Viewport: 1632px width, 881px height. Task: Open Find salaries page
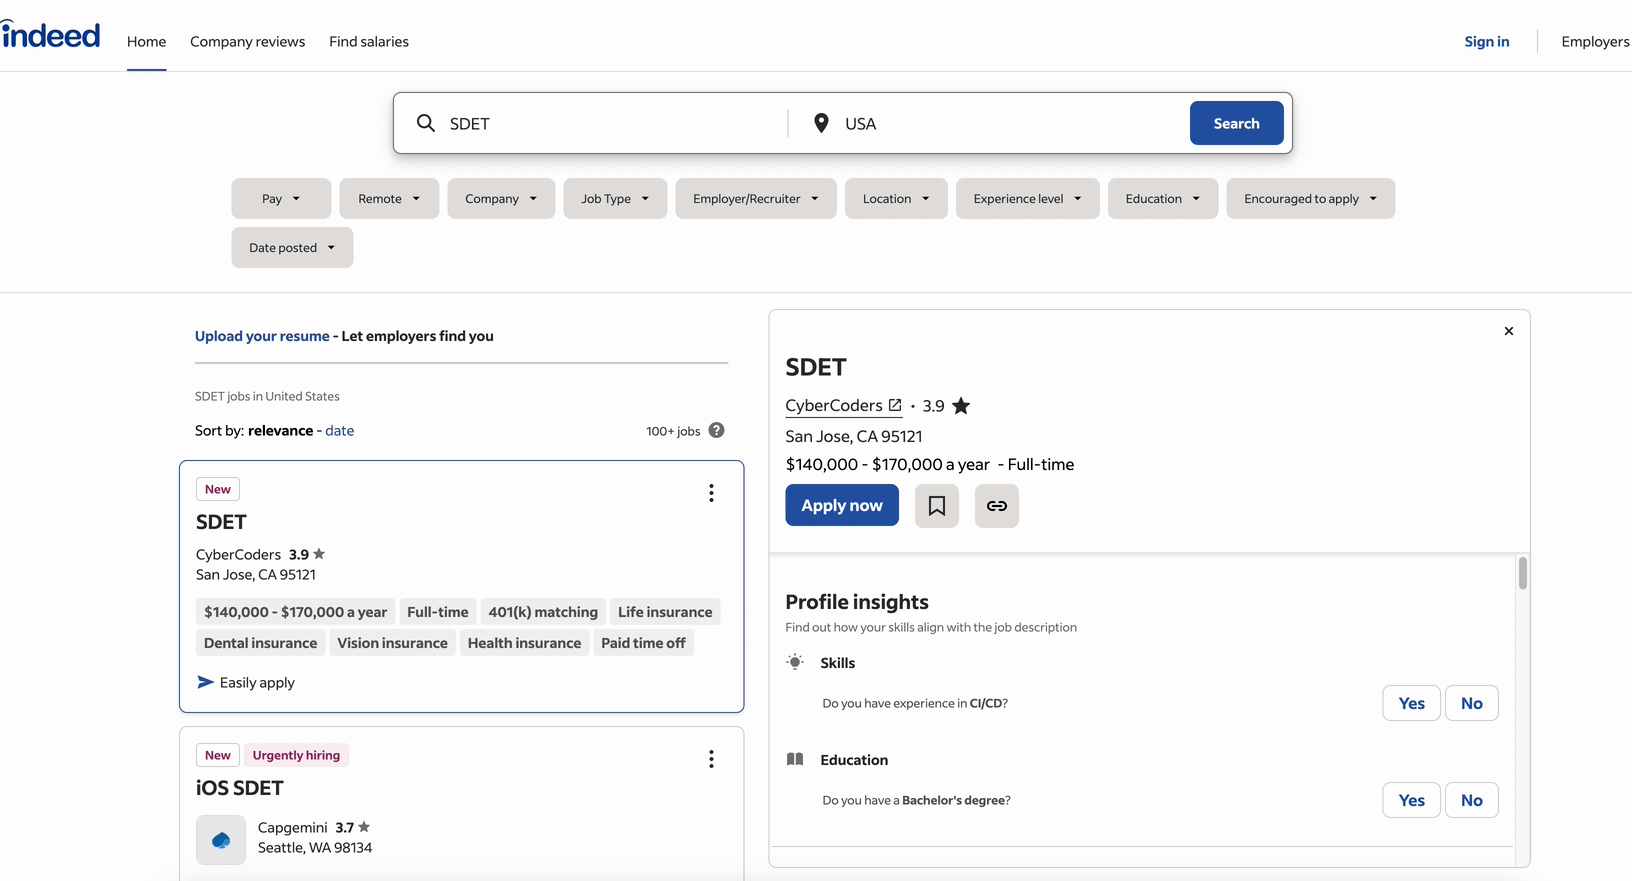(x=369, y=41)
